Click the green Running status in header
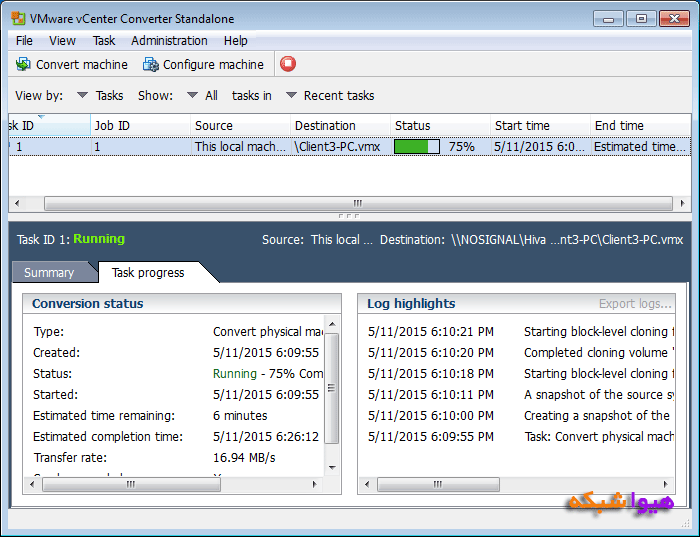 pyautogui.click(x=99, y=239)
